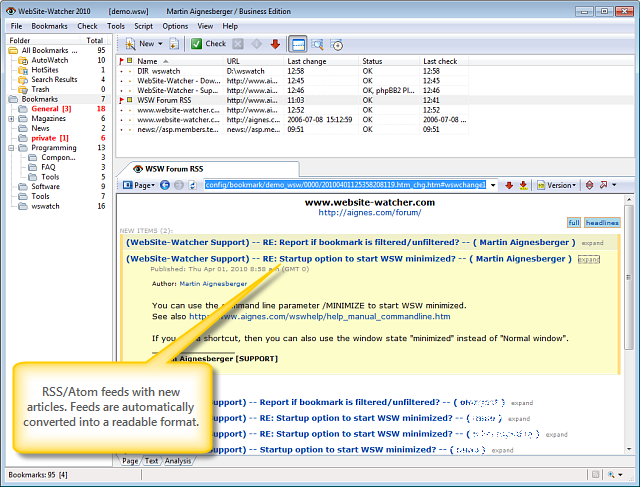Open the Version dropdown menu
Screen dimensions: 640x487
[x=557, y=185]
